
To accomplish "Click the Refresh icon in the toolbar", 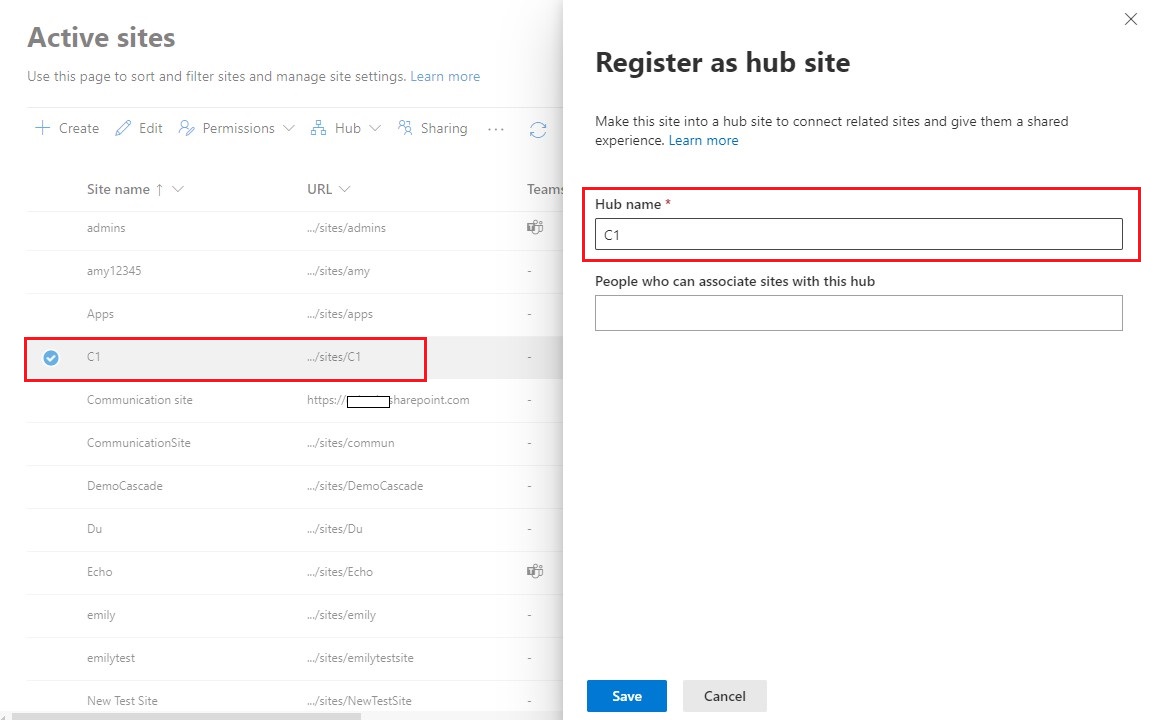I will pos(538,129).
